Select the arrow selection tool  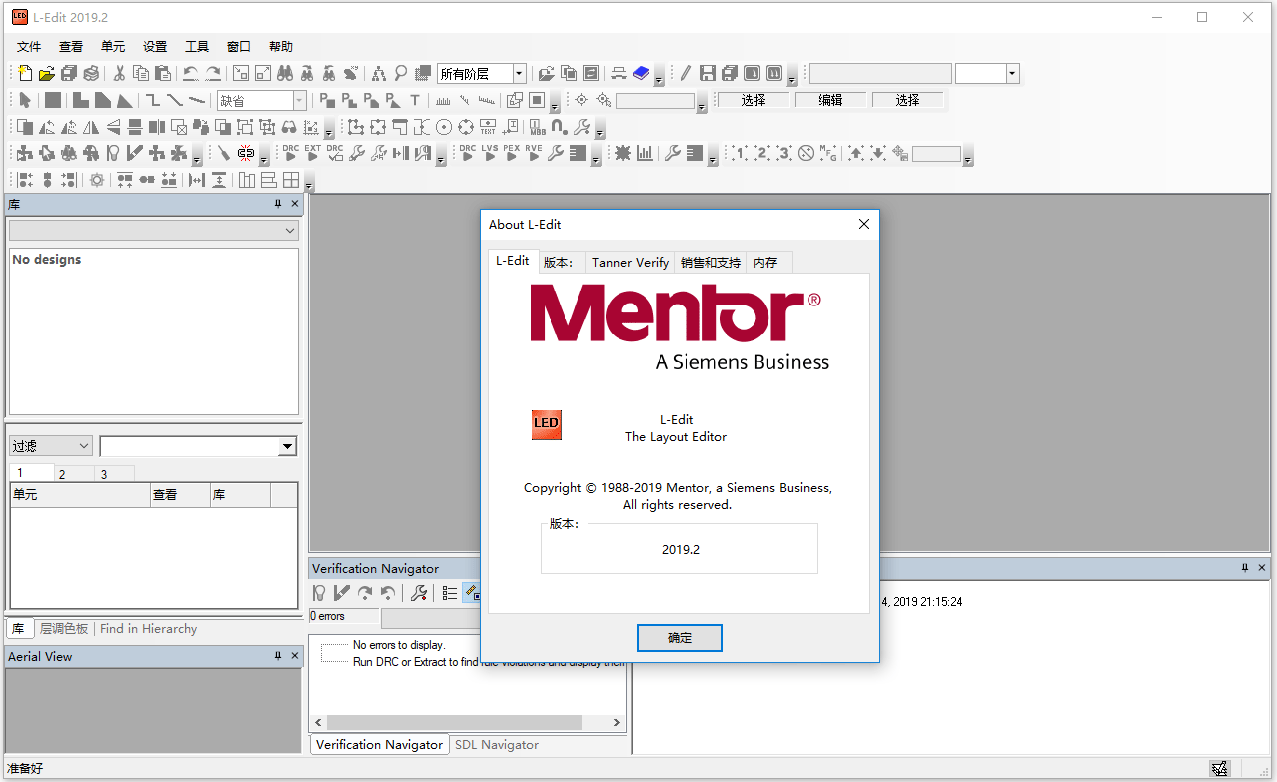coord(25,100)
